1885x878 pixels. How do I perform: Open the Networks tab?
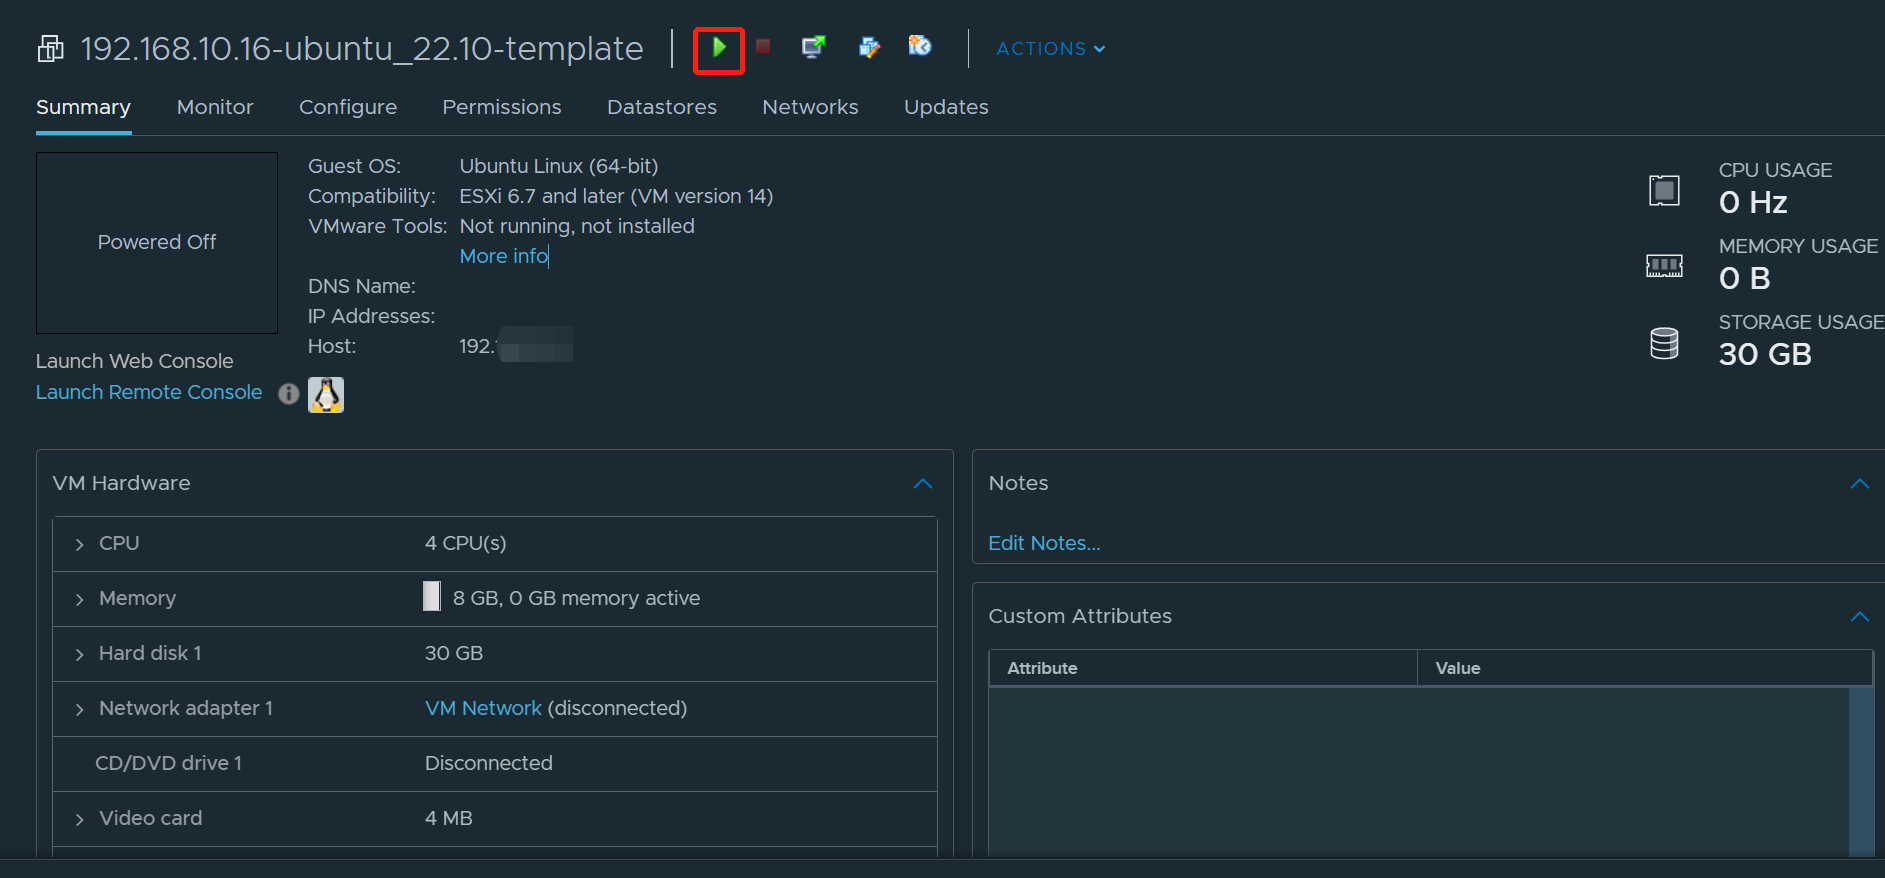coord(810,107)
